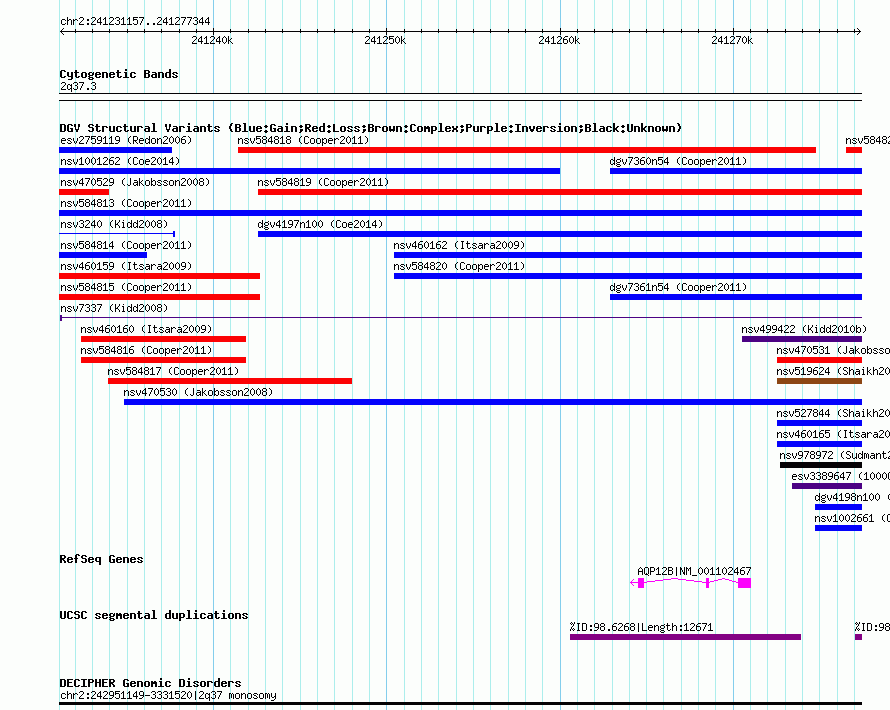The width and height of the screenshot is (890, 710).
Task: Select the nsv519624 brown complex bar
Action: (819, 381)
